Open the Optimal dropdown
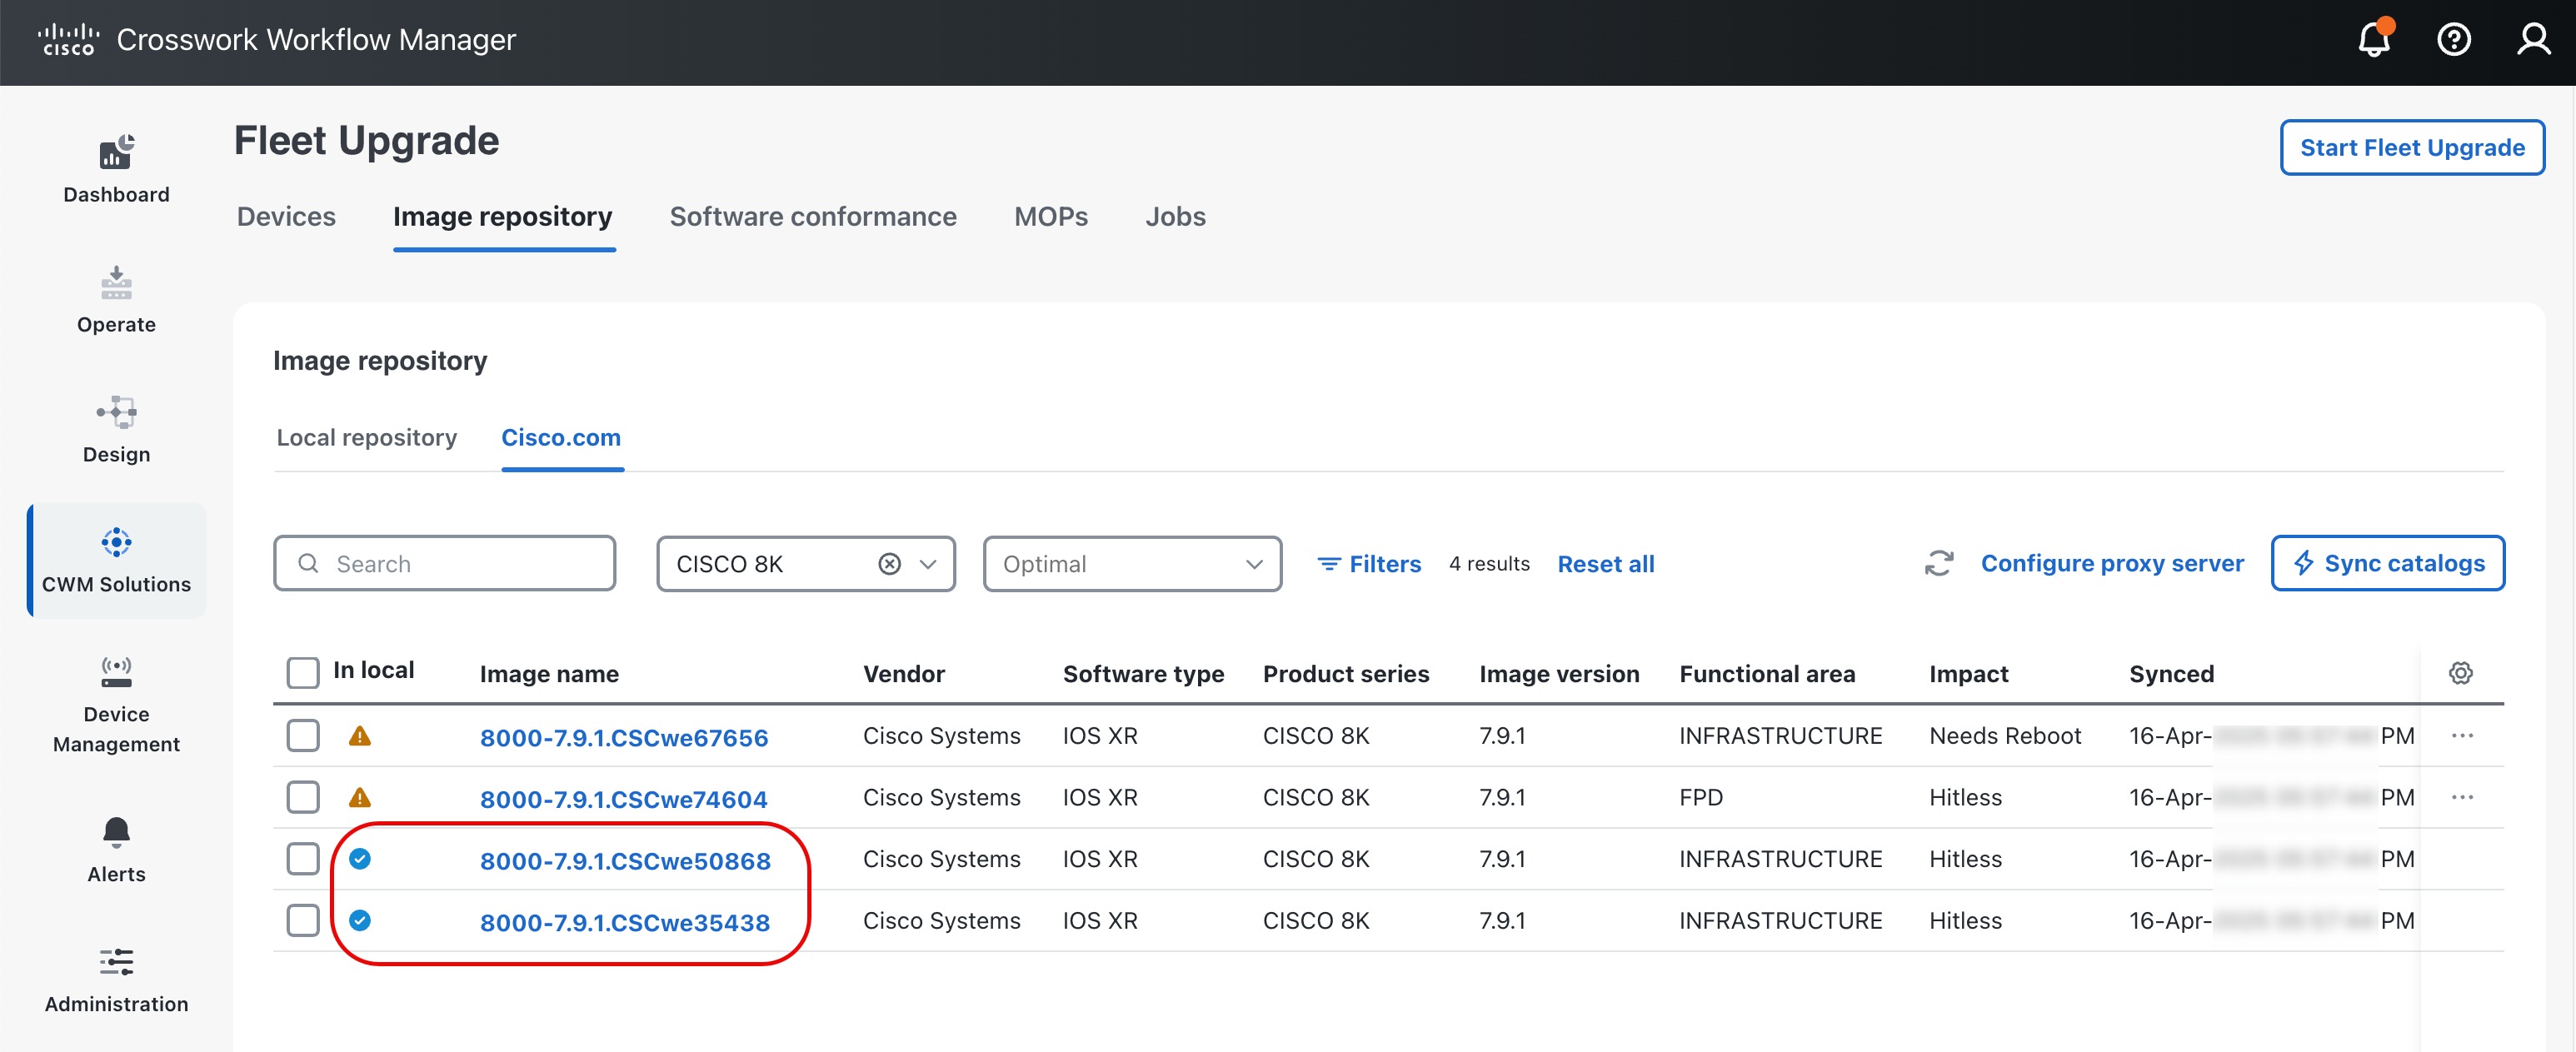The width and height of the screenshot is (2576, 1052). [1132, 564]
